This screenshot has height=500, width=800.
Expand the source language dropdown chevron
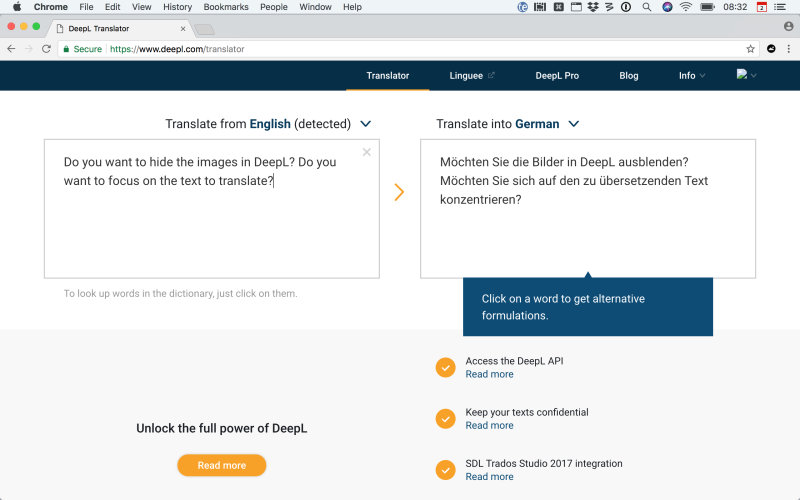click(365, 124)
